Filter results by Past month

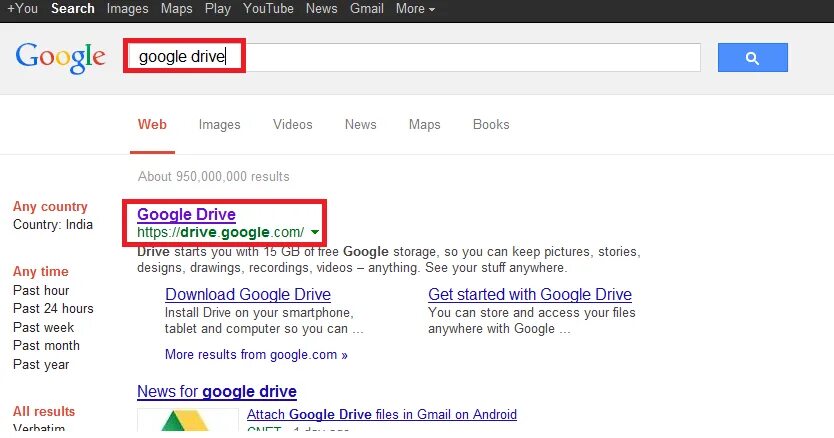pyautogui.click(x=46, y=345)
